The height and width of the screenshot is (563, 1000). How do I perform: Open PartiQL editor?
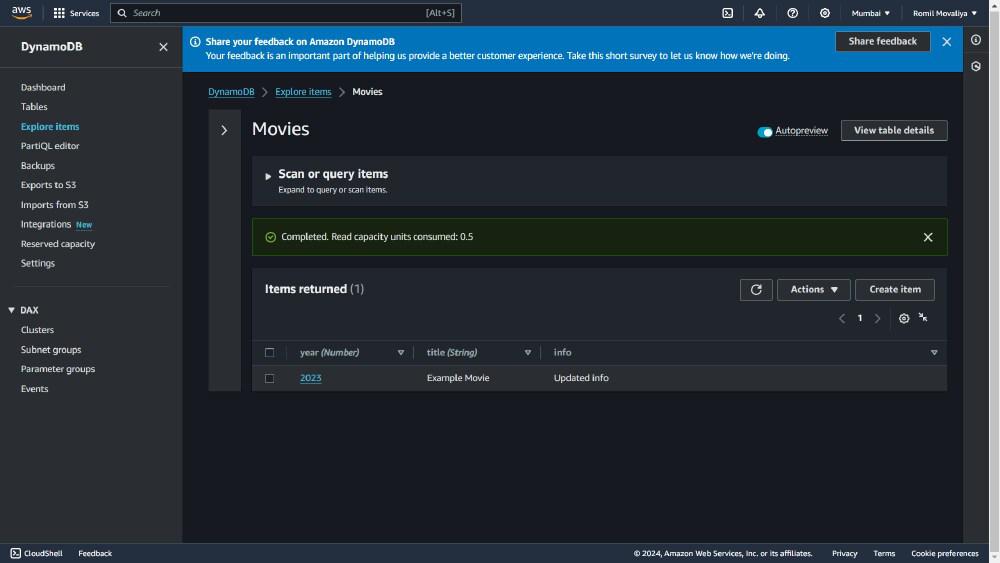[x=50, y=146]
